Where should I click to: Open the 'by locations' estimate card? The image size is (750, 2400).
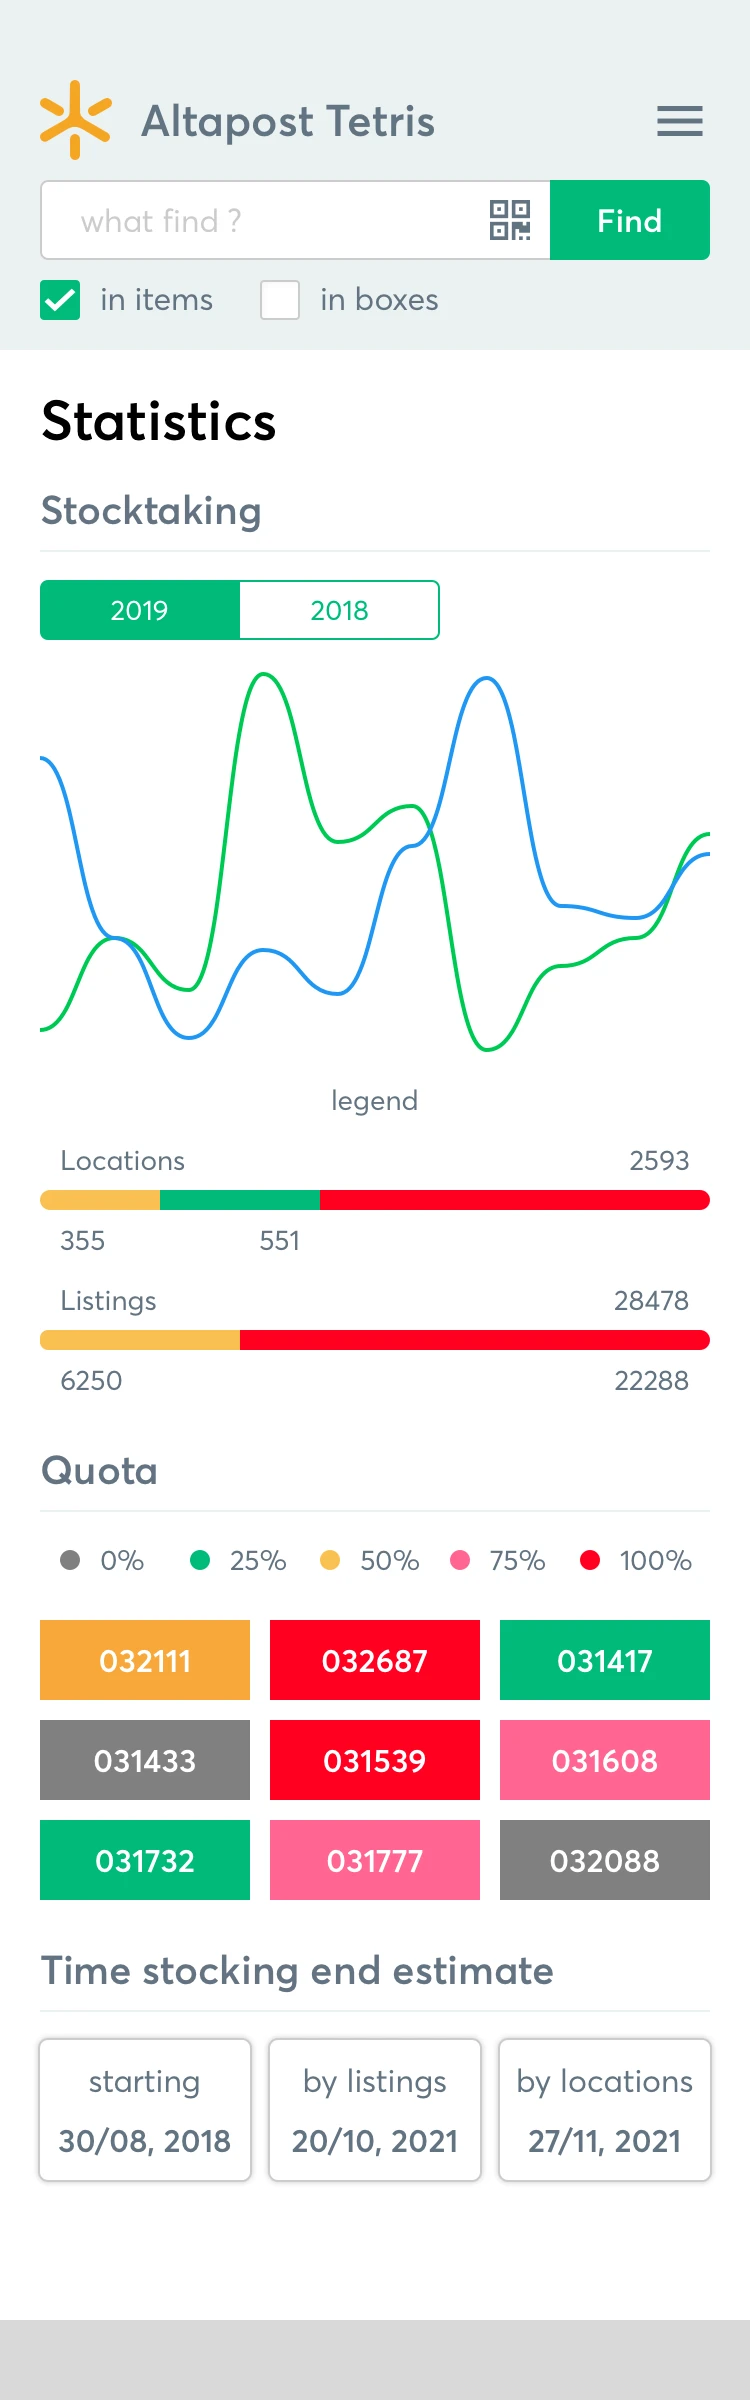coord(605,2110)
